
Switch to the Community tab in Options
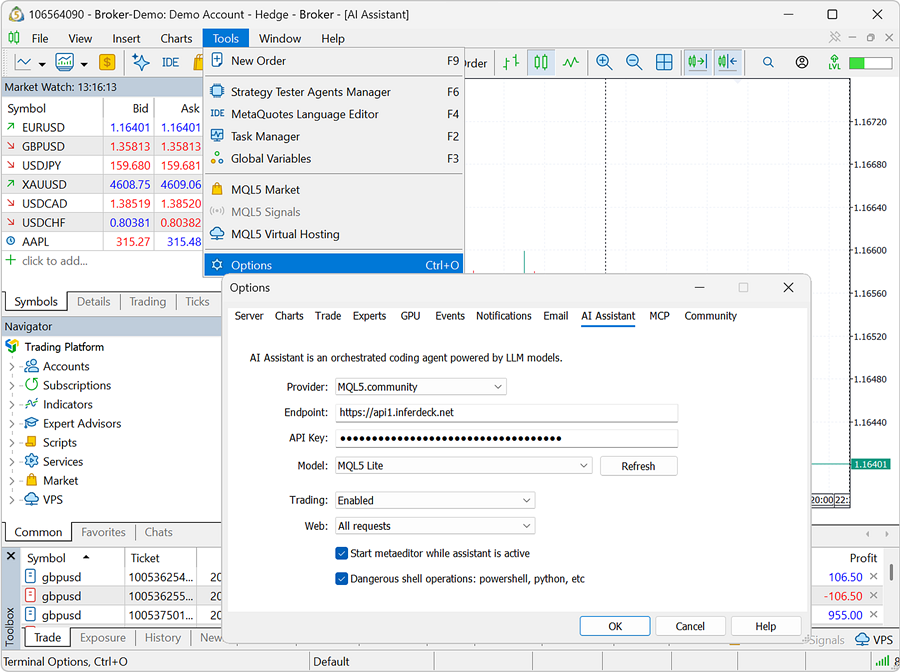point(710,316)
